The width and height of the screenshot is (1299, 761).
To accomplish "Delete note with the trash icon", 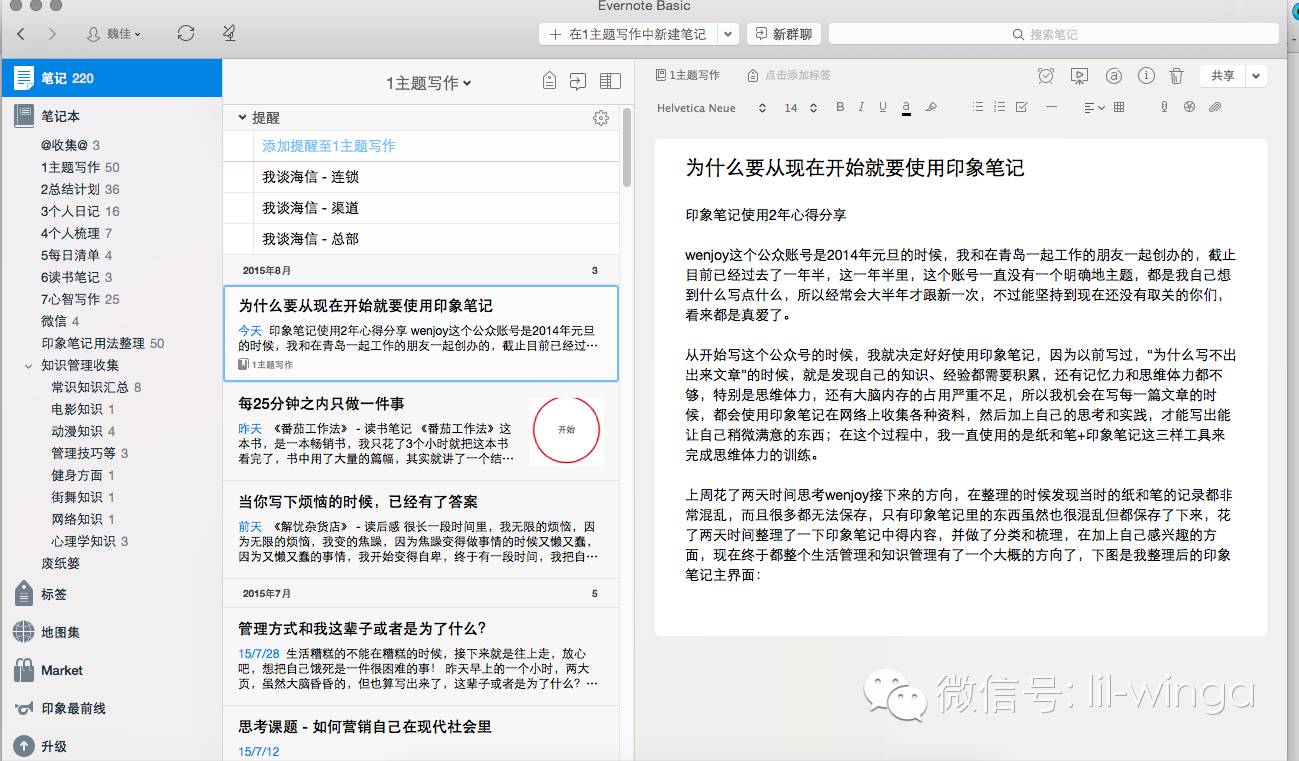I will point(1177,75).
